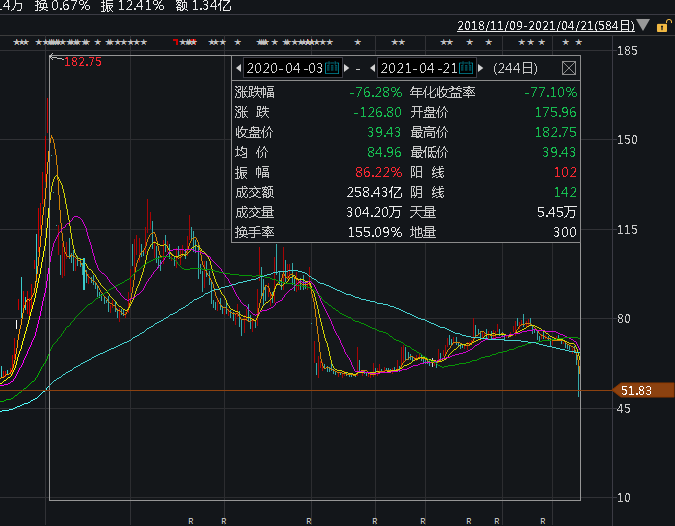Click the 2021-04-21 end date field

tap(419, 68)
